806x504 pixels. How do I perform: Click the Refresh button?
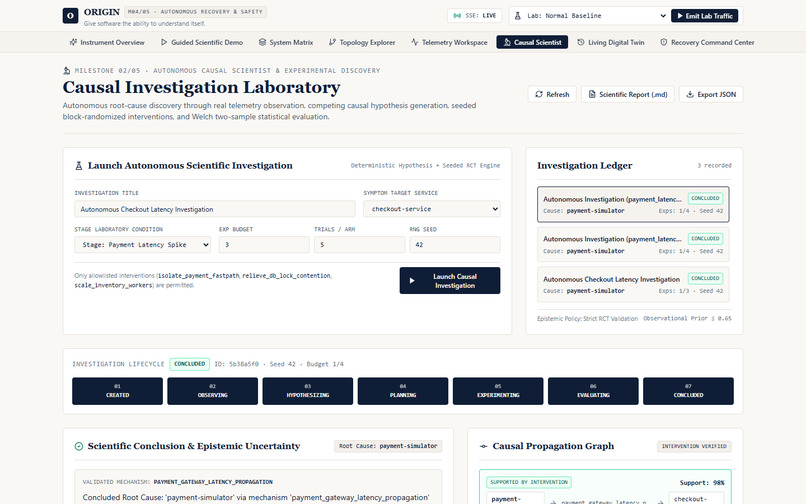point(552,94)
